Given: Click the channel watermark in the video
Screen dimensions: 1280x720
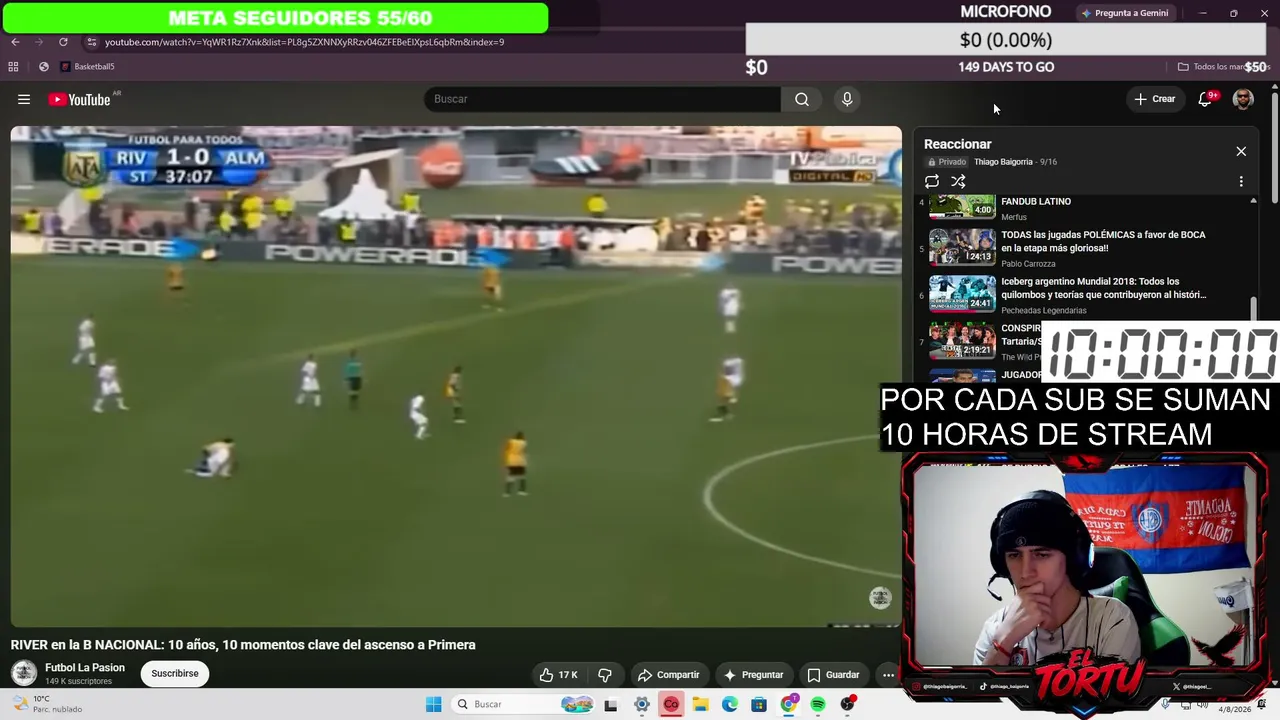Looking at the screenshot, I should 880,598.
